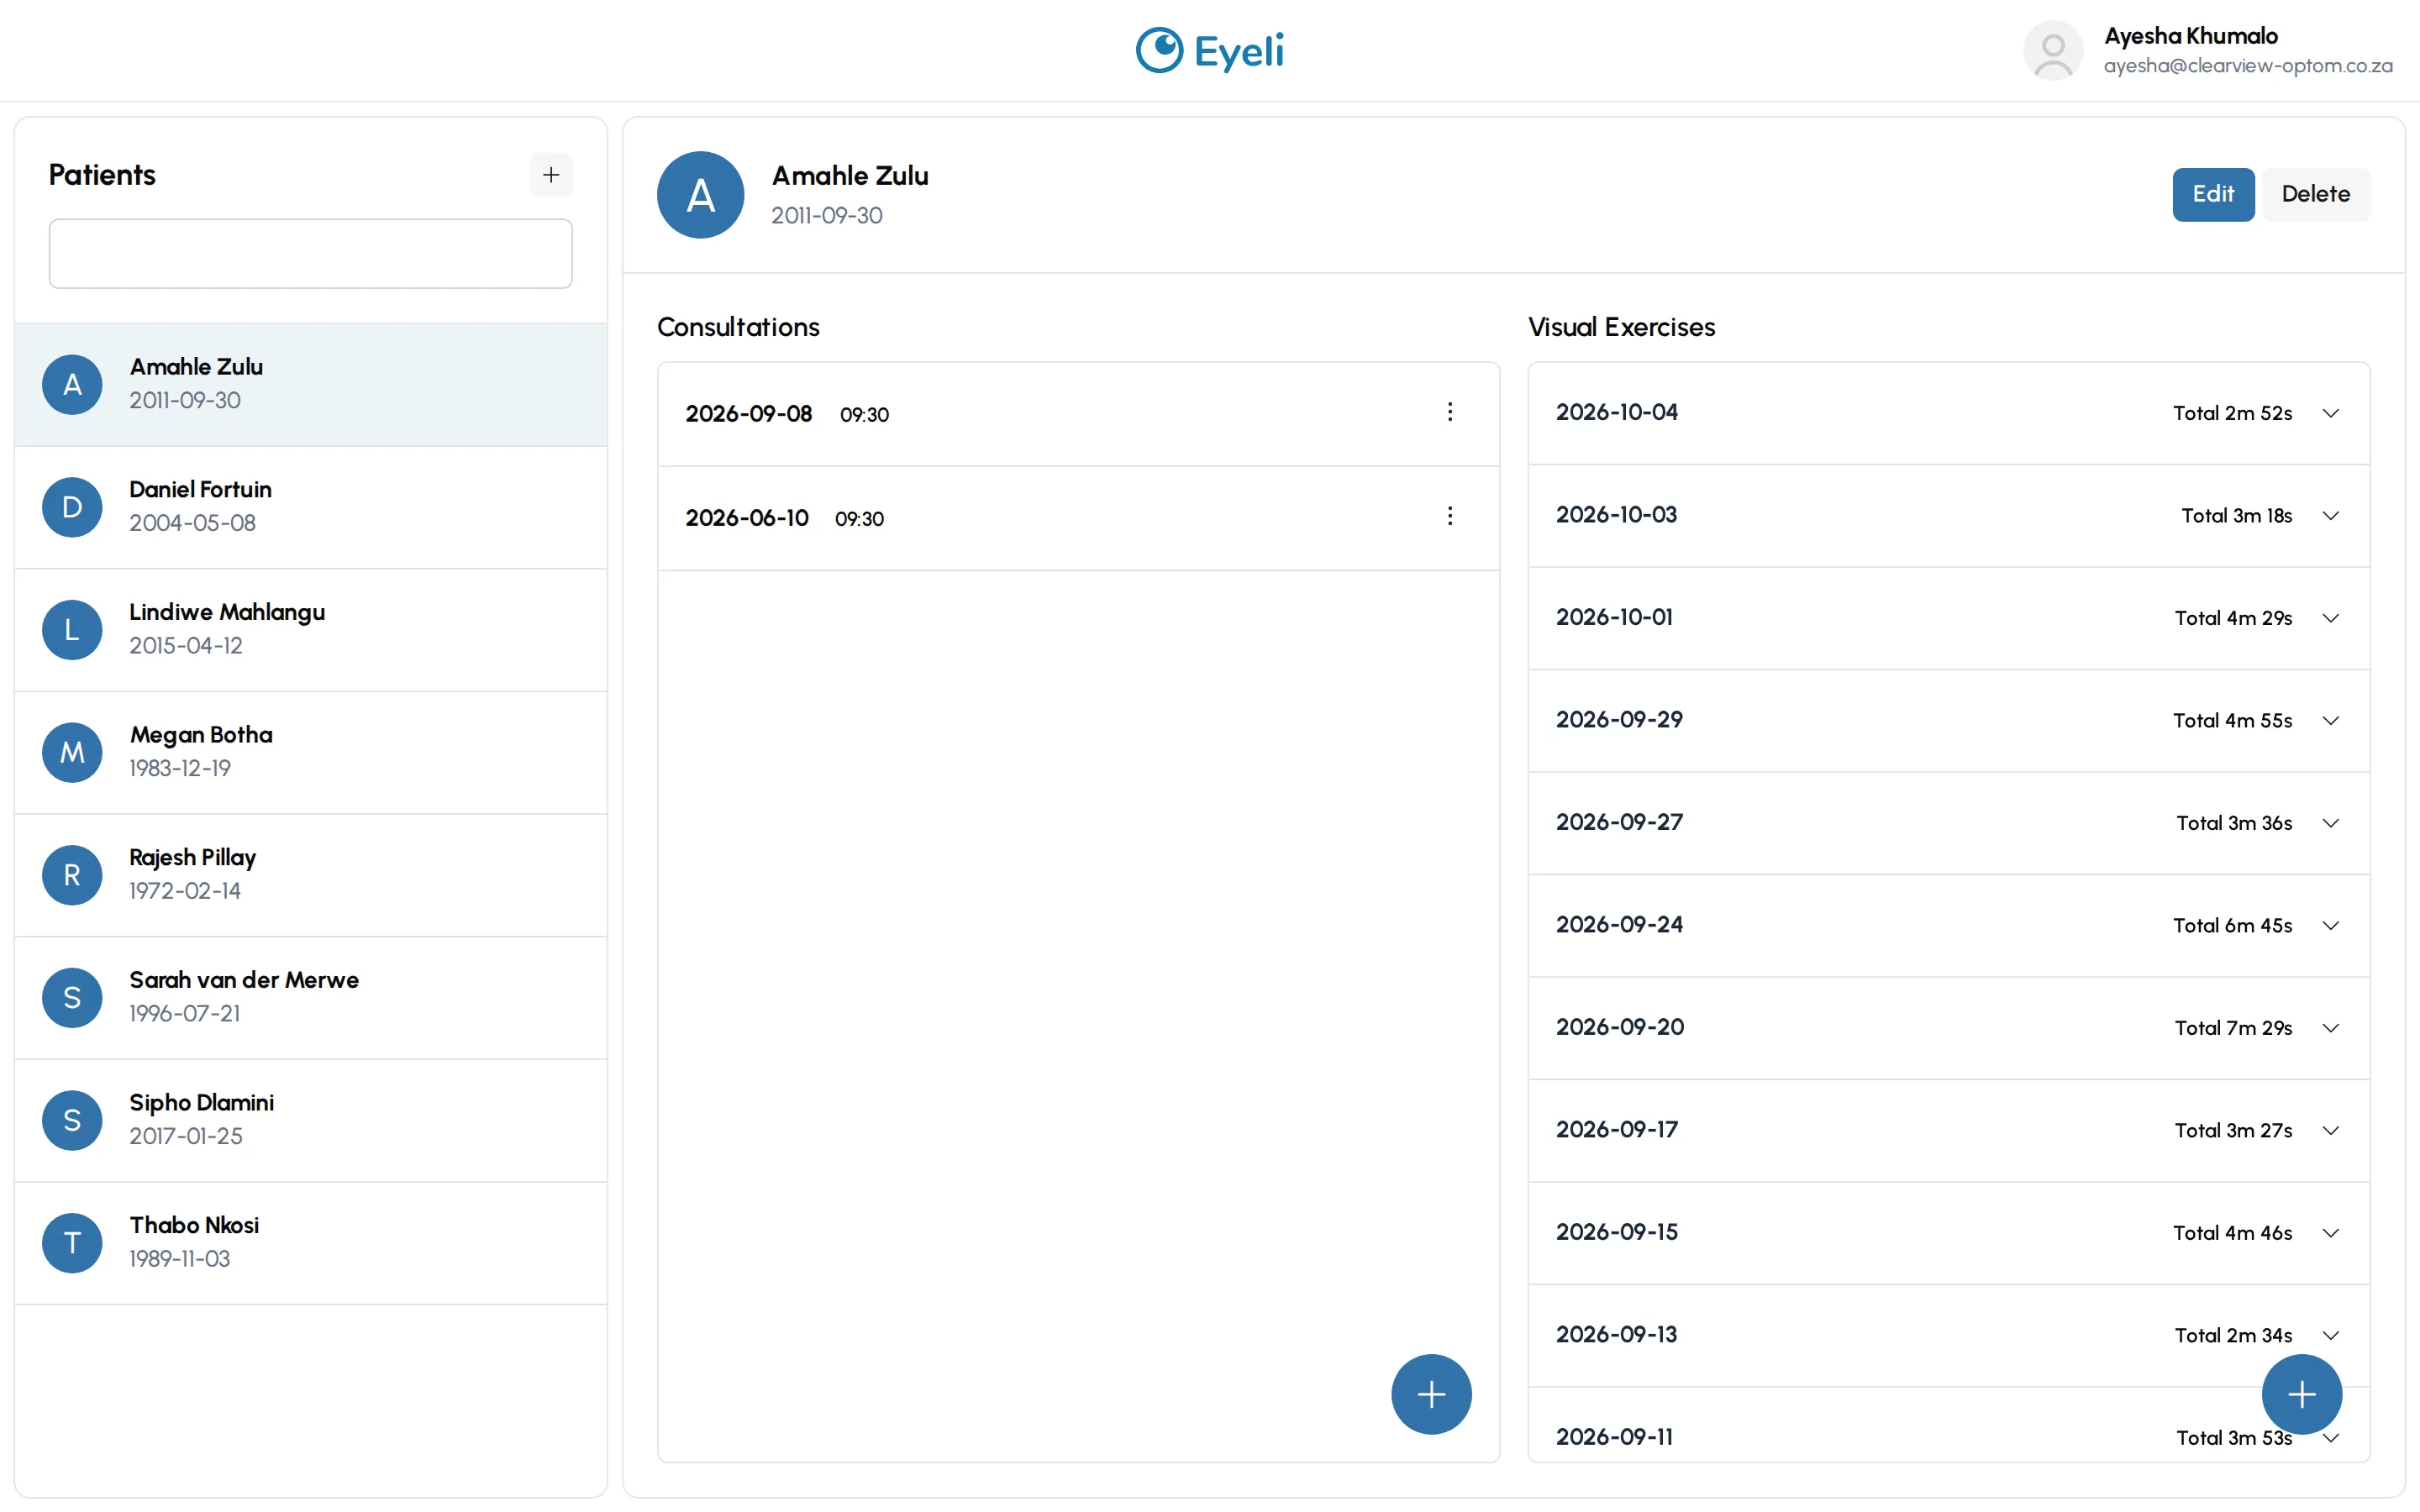
Task: Click Amahle Zulu's large header avatar
Action: 700,195
